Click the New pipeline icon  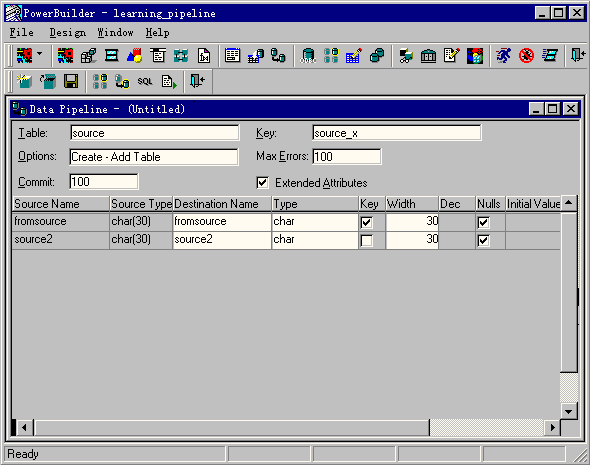(24, 81)
